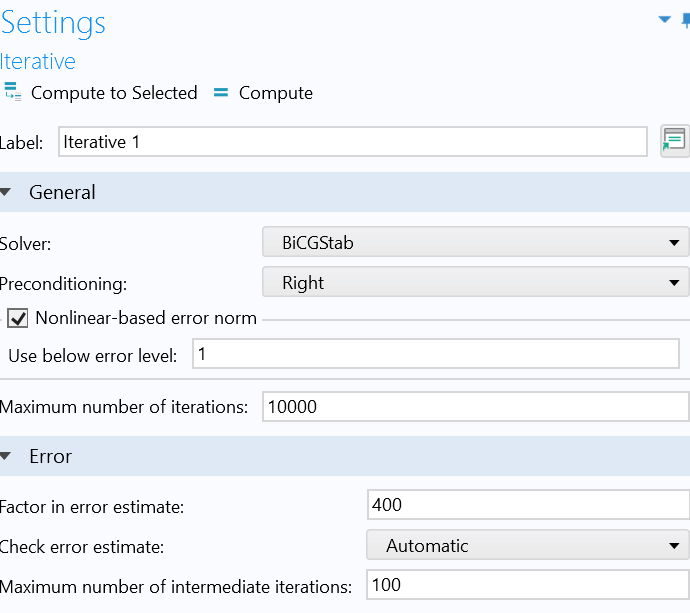
Task: Open the Solver dropdown showing BiCGStab
Action: point(475,242)
